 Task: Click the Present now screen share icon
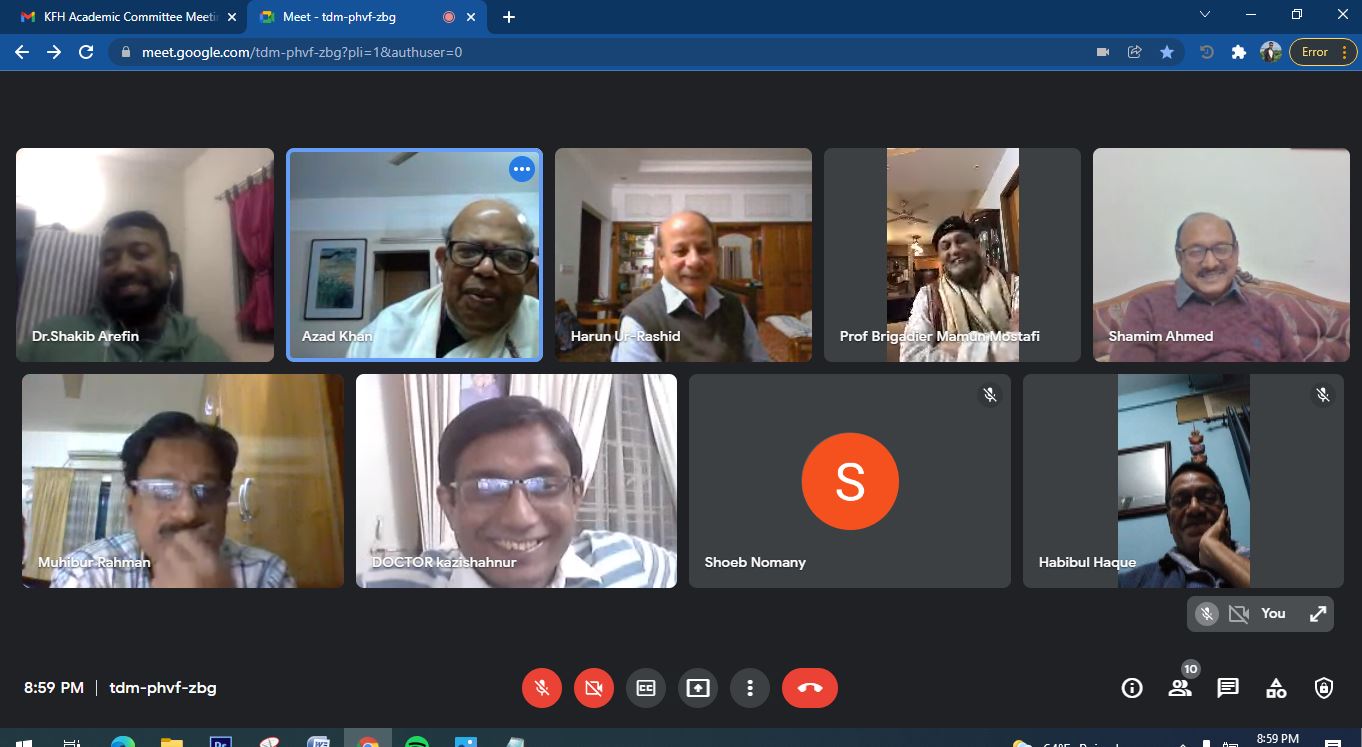[698, 688]
